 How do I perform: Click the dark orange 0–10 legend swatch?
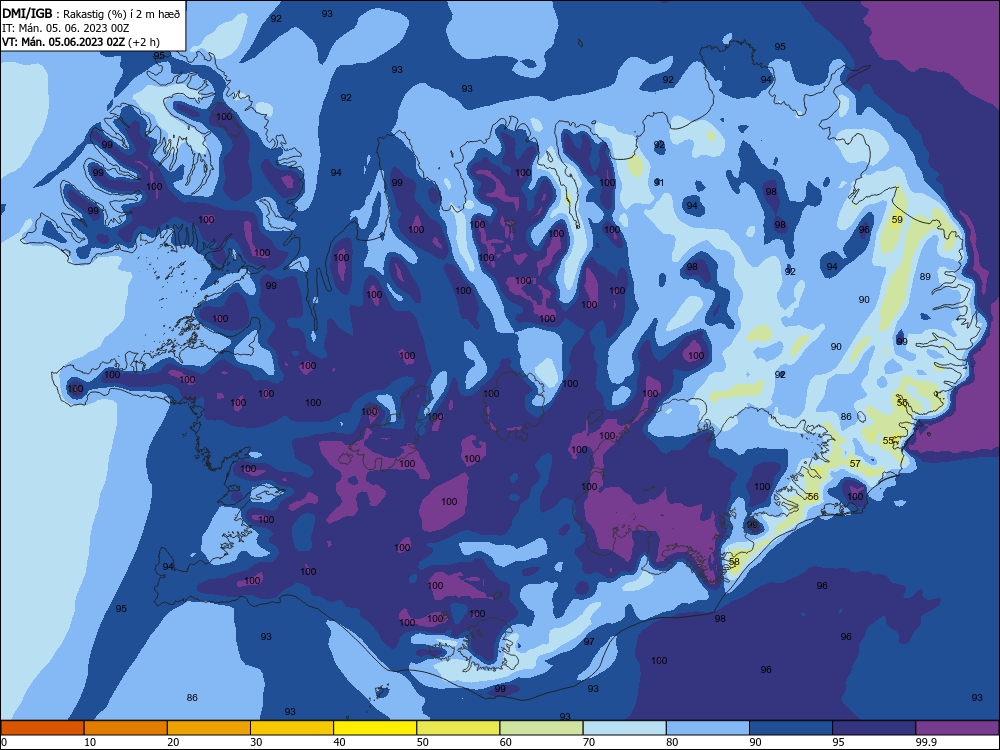pyautogui.click(x=42, y=728)
